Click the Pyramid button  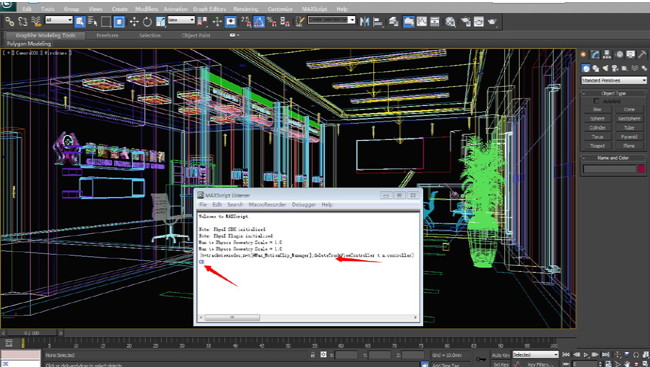click(629, 137)
